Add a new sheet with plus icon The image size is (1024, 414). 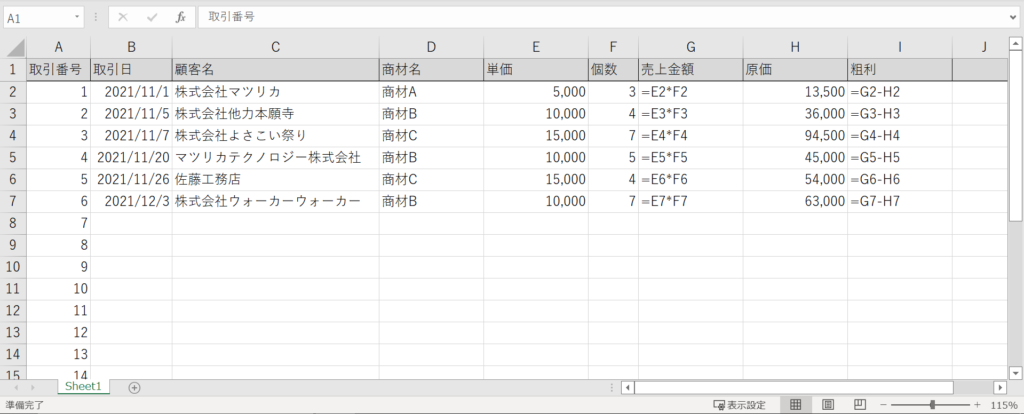(x=135, y=387)
